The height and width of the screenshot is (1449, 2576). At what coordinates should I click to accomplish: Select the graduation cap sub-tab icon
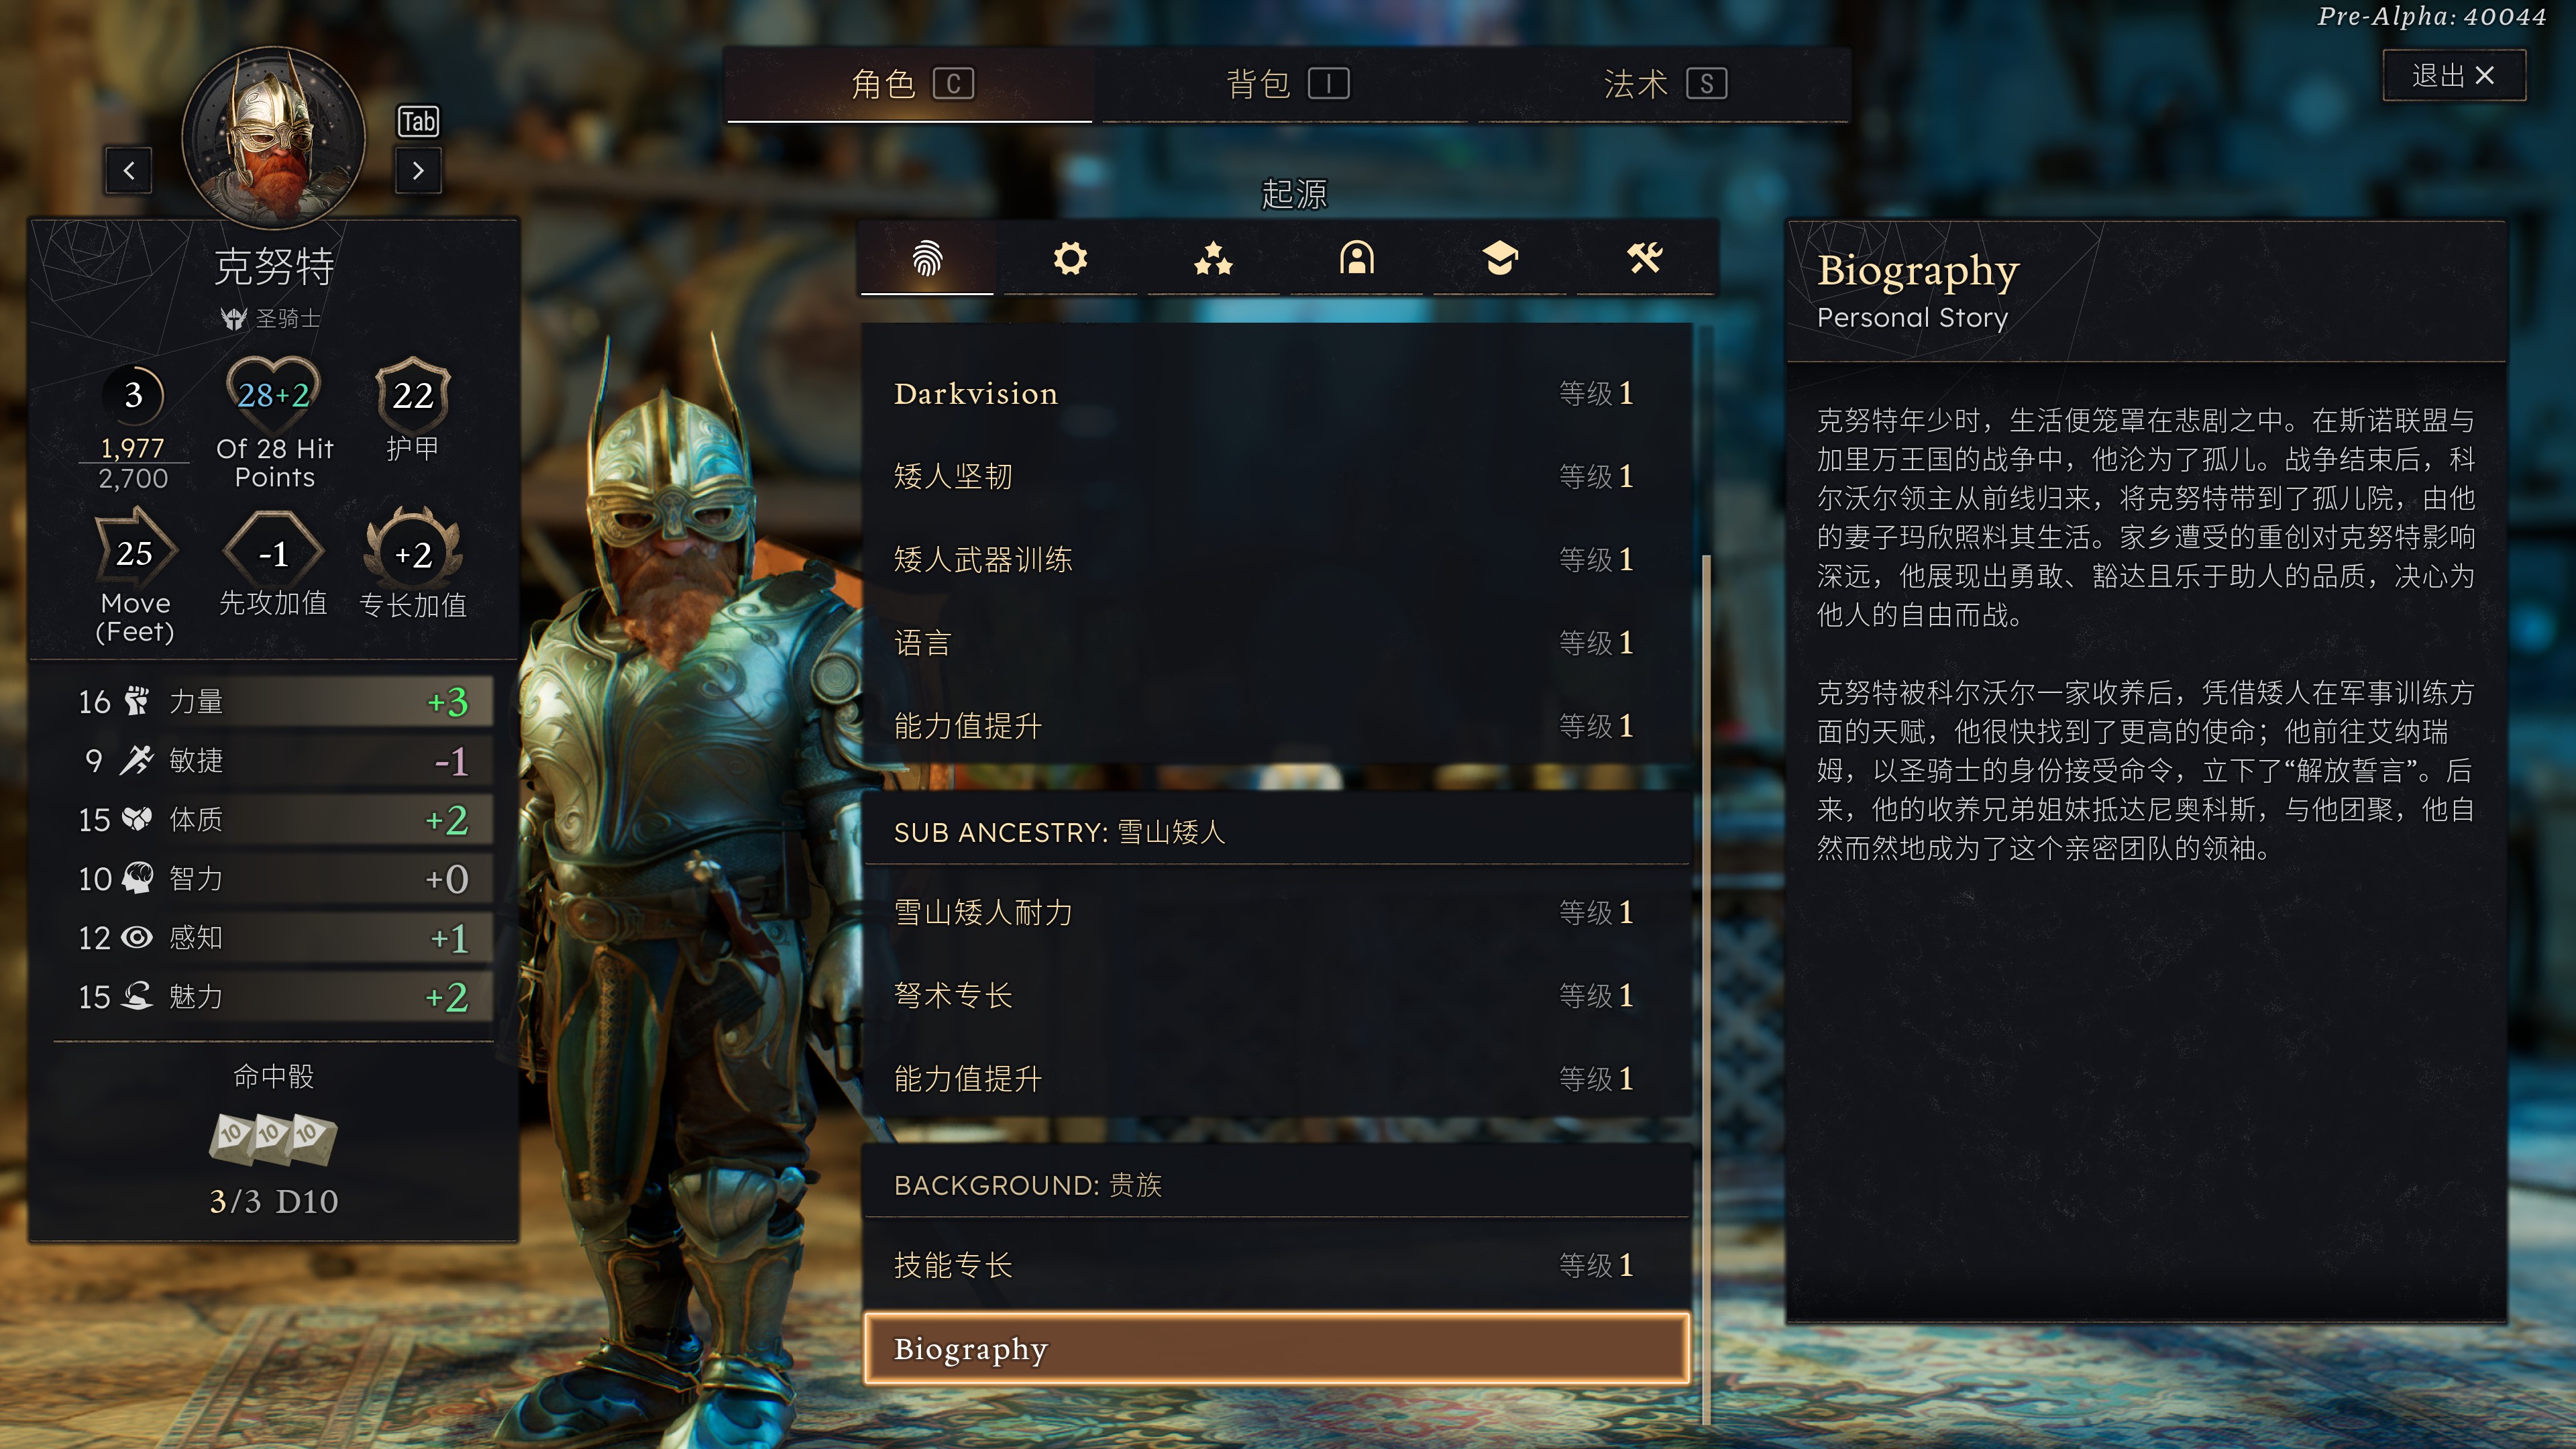click(x=1500, y=258)
